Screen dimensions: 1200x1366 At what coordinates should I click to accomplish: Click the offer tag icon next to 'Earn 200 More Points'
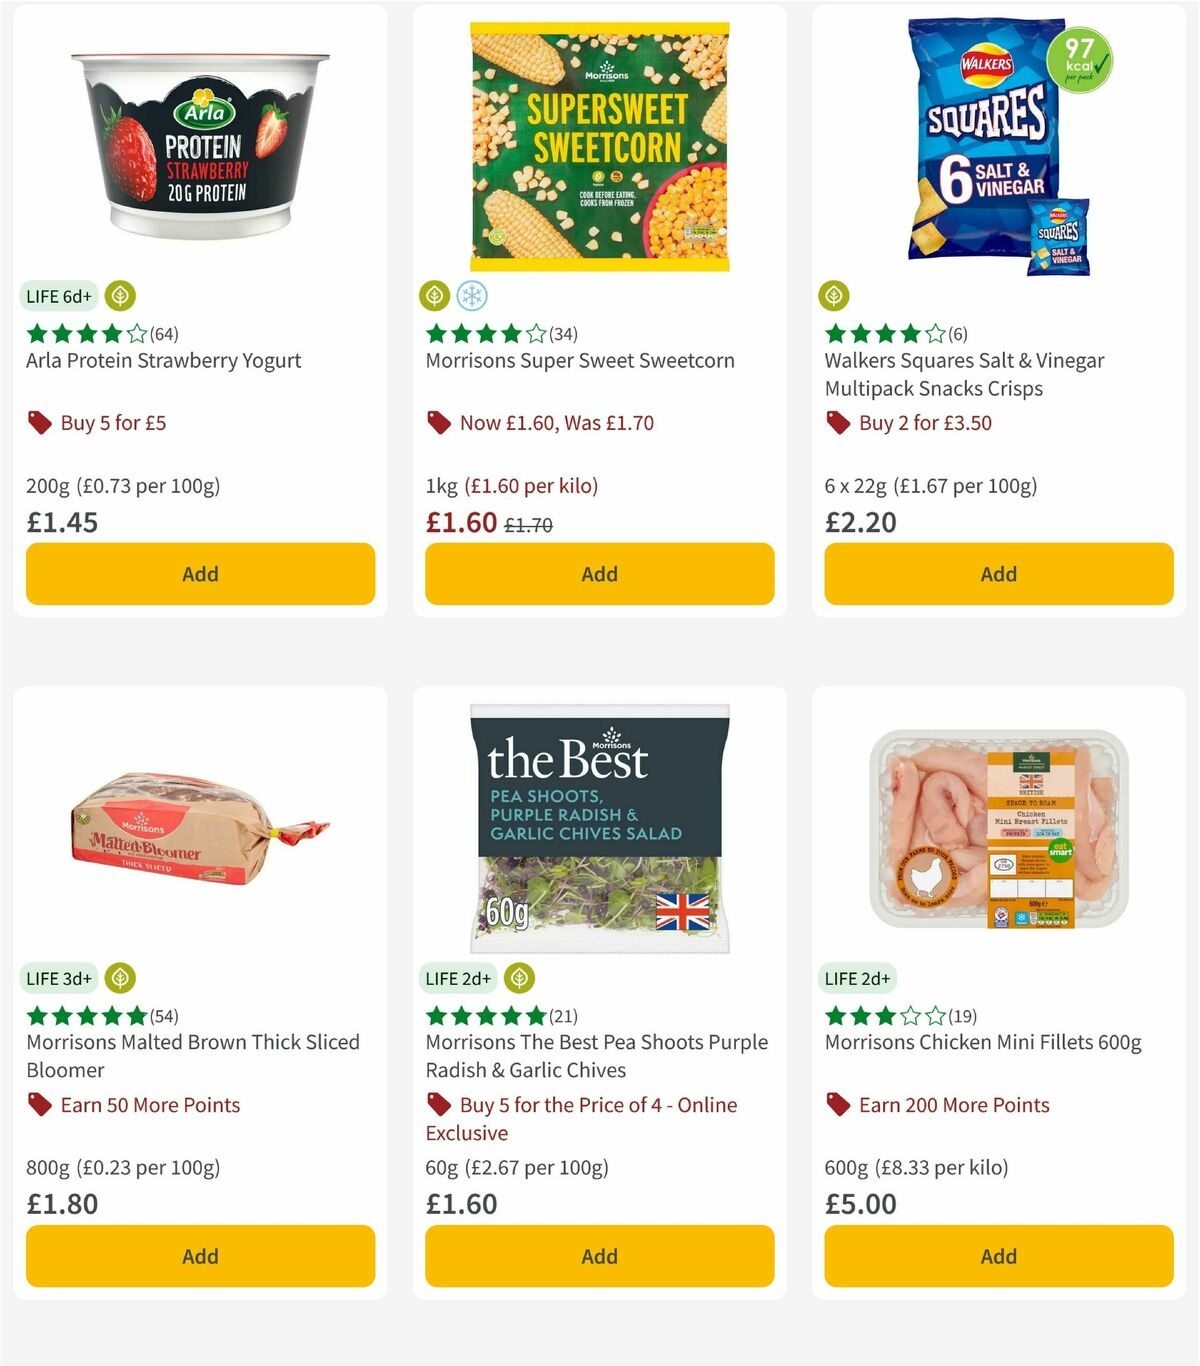(838, 1105)
